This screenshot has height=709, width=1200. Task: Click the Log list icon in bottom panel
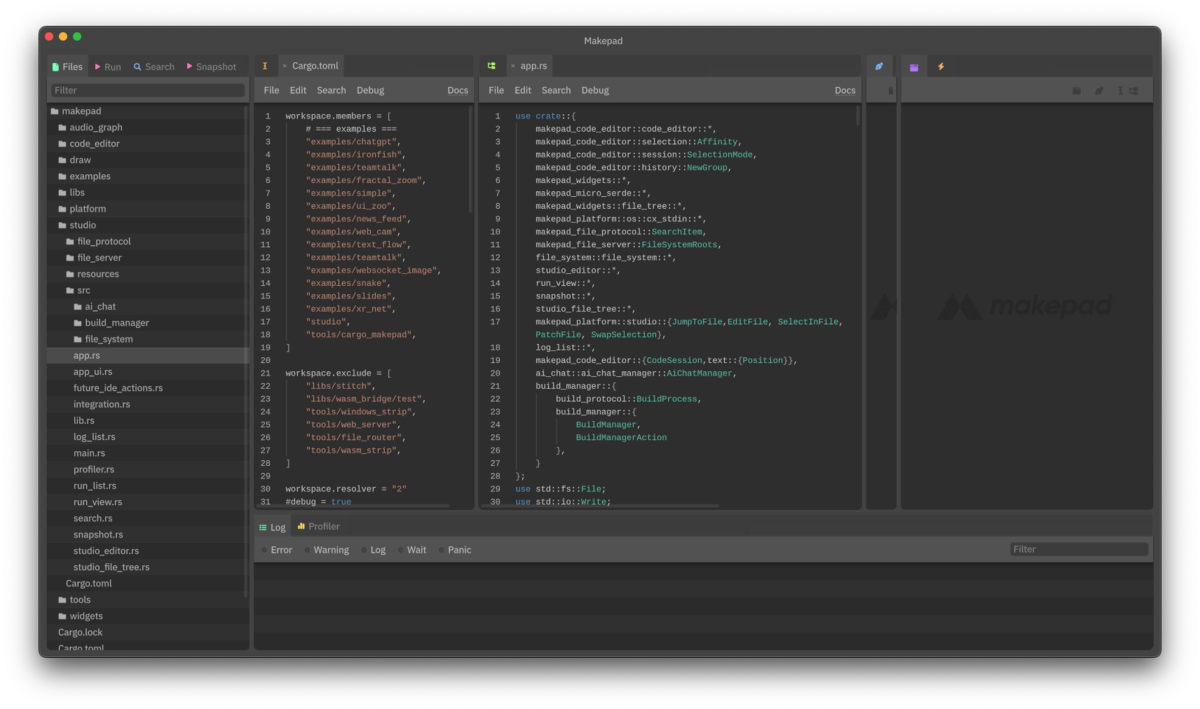tap(263, 527)
